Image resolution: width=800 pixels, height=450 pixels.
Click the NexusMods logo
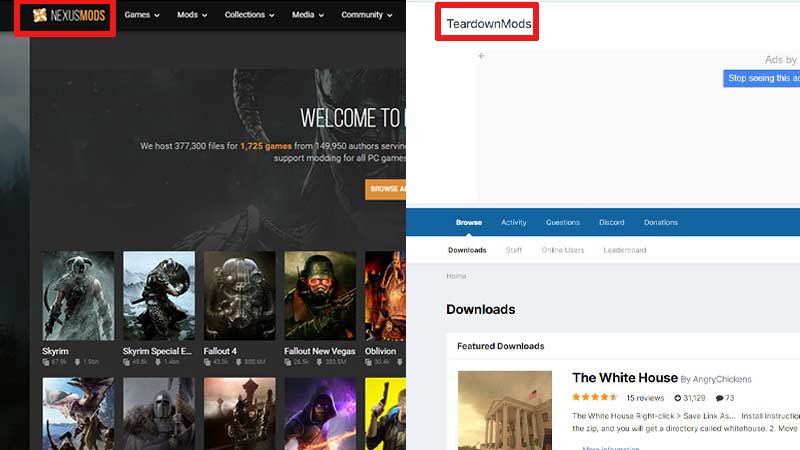[69, 15]
